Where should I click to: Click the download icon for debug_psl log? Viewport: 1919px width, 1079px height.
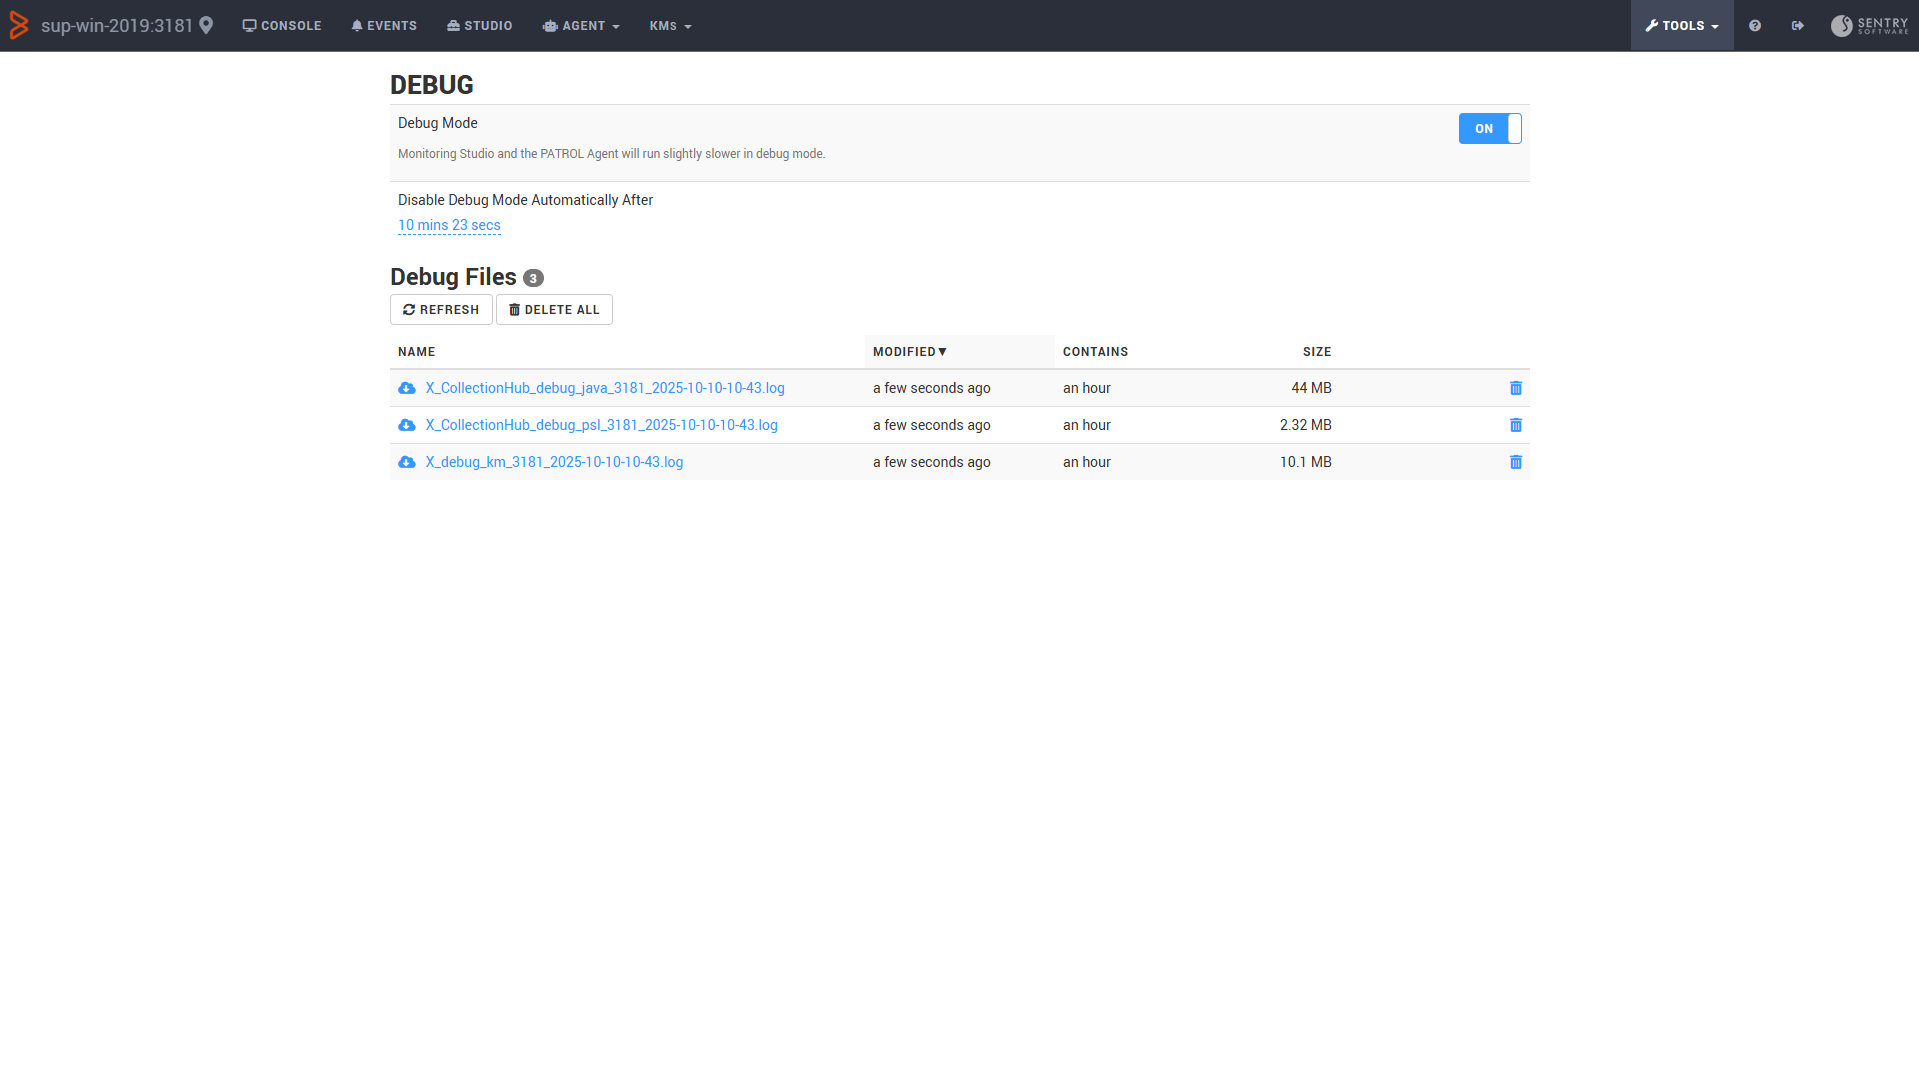[x=407, y=425]
